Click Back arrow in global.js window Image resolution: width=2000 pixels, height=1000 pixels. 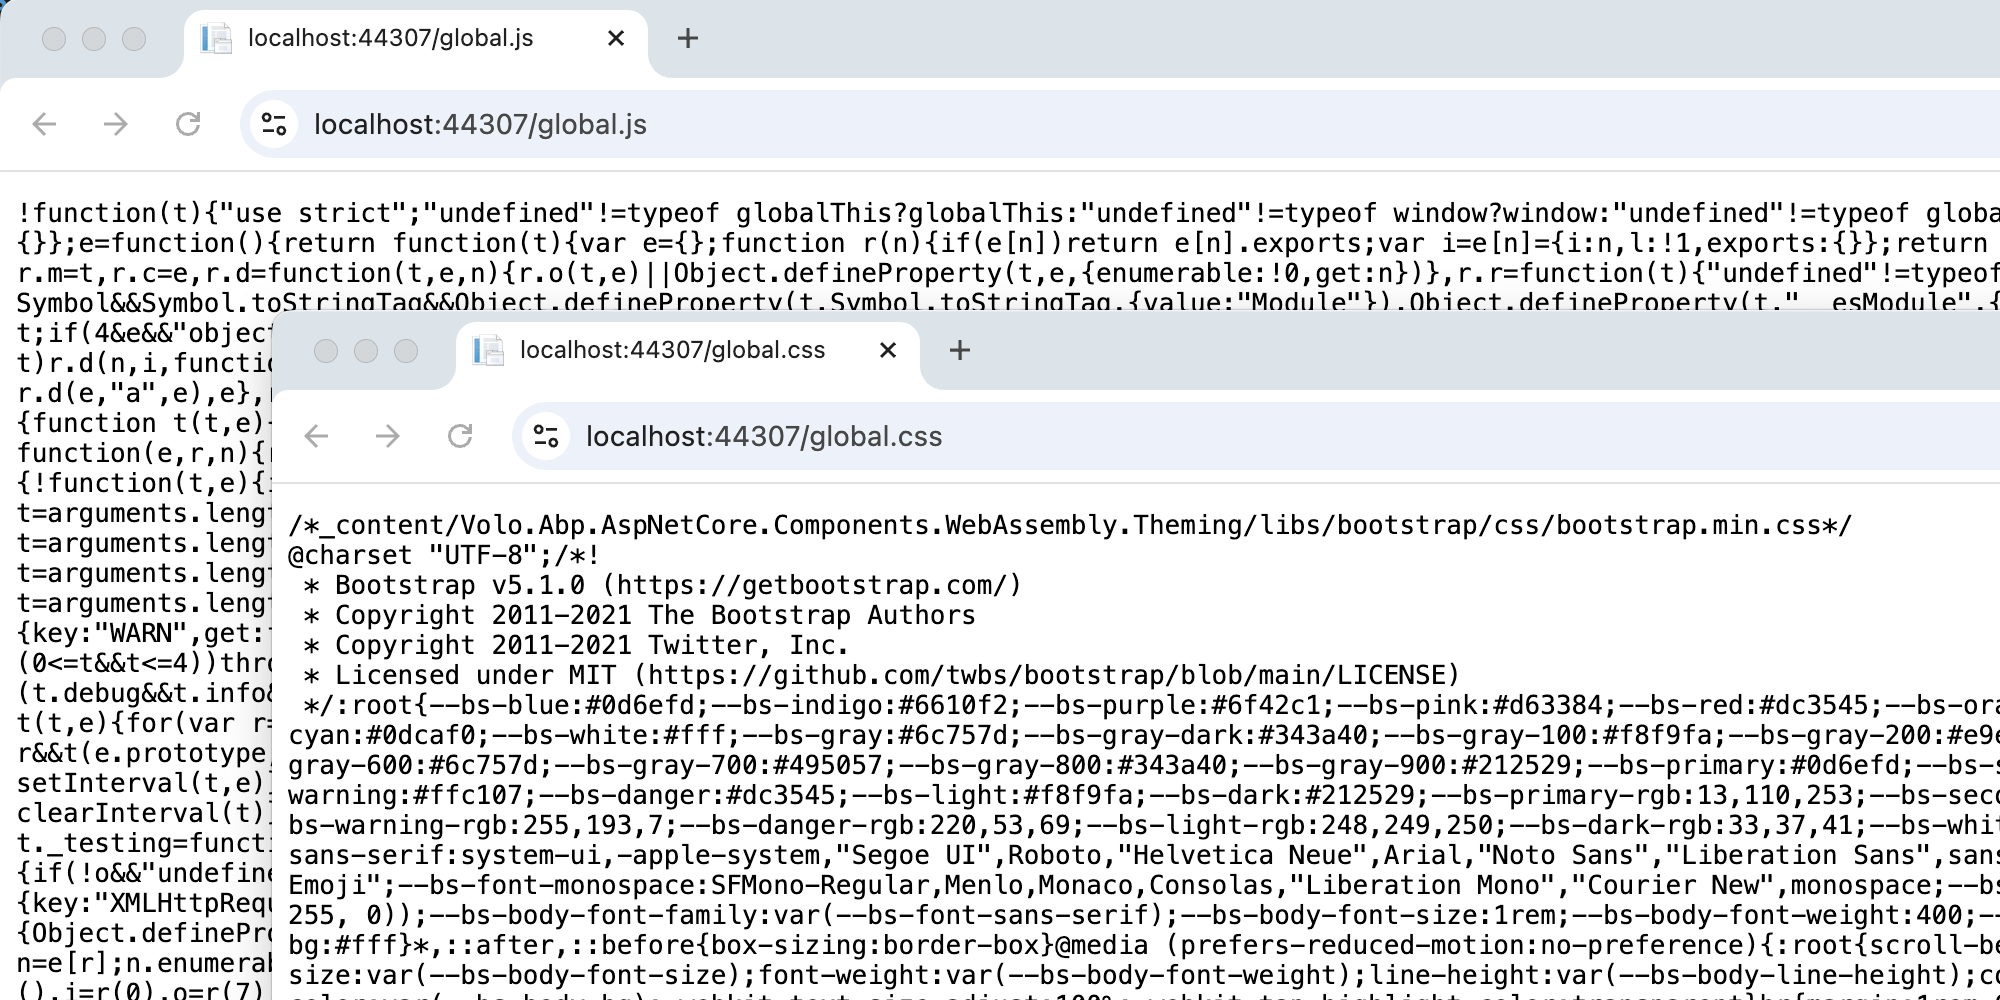tap(44, 124)
